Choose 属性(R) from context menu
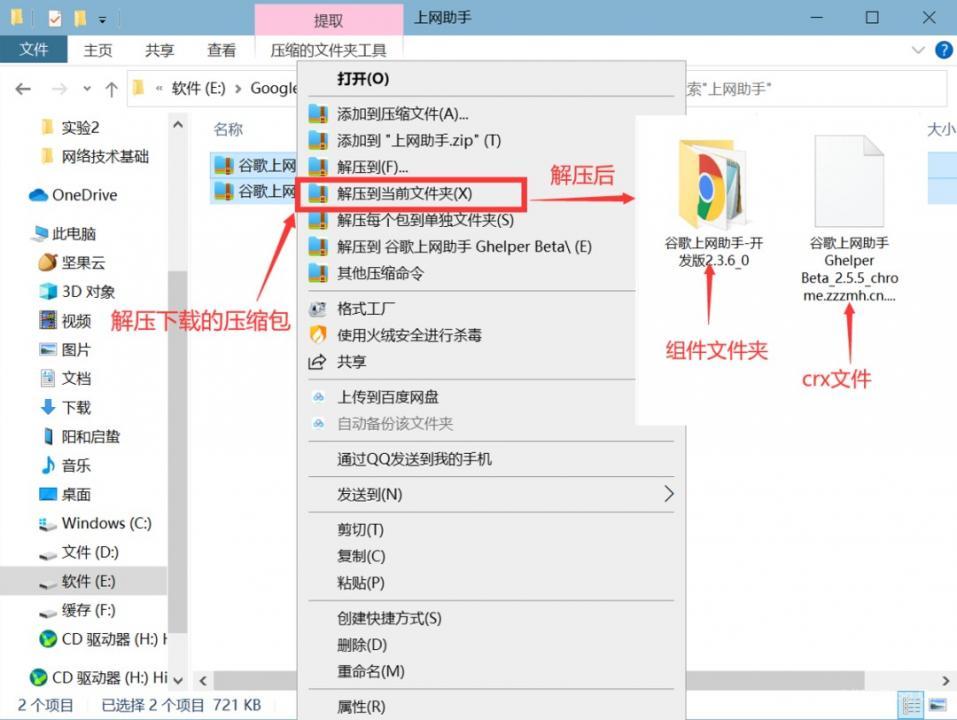 (490, 707)
